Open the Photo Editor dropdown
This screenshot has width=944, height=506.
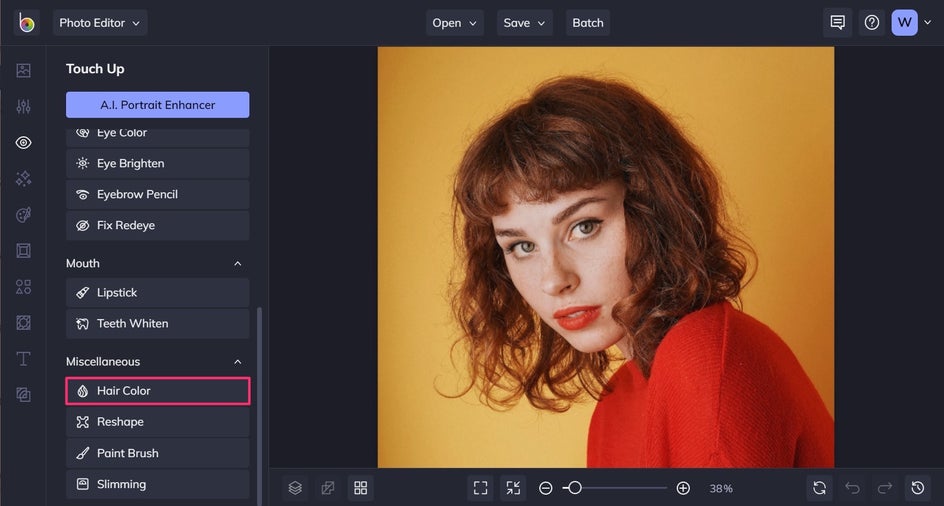tap(100, 23)
